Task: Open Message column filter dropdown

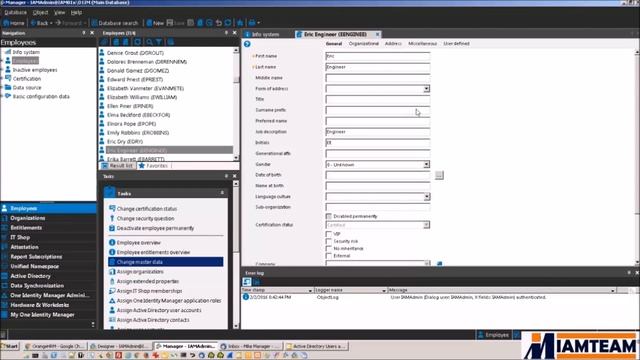Action: (613, 290)
